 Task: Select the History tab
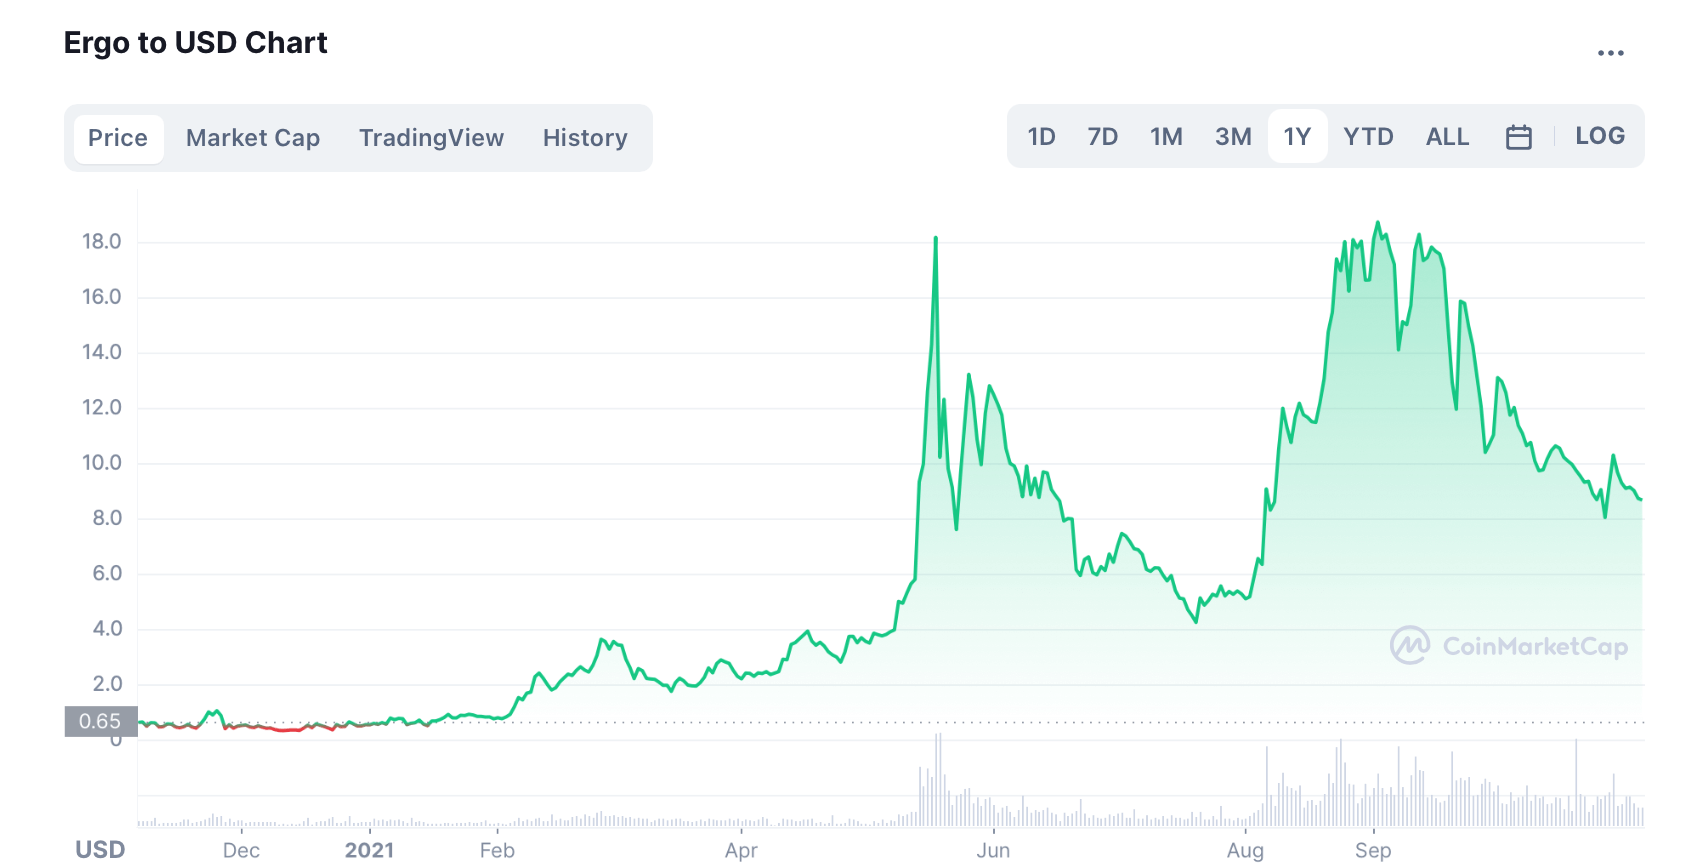585,138
